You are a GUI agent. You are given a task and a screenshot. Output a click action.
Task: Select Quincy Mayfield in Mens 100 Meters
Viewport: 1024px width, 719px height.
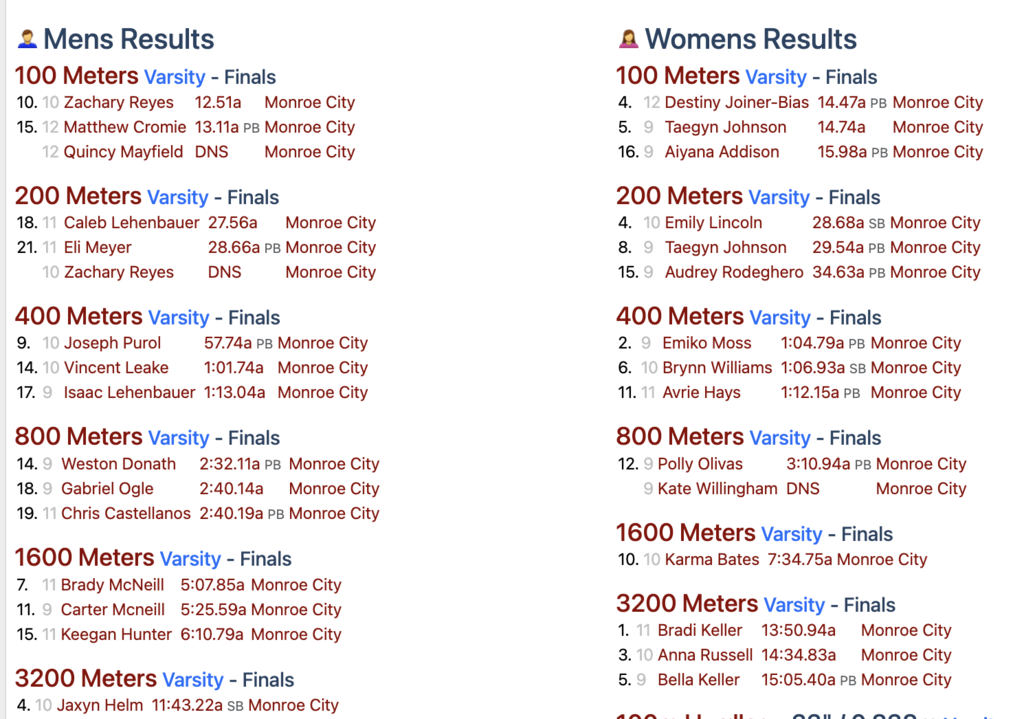(x=123, y=152)
